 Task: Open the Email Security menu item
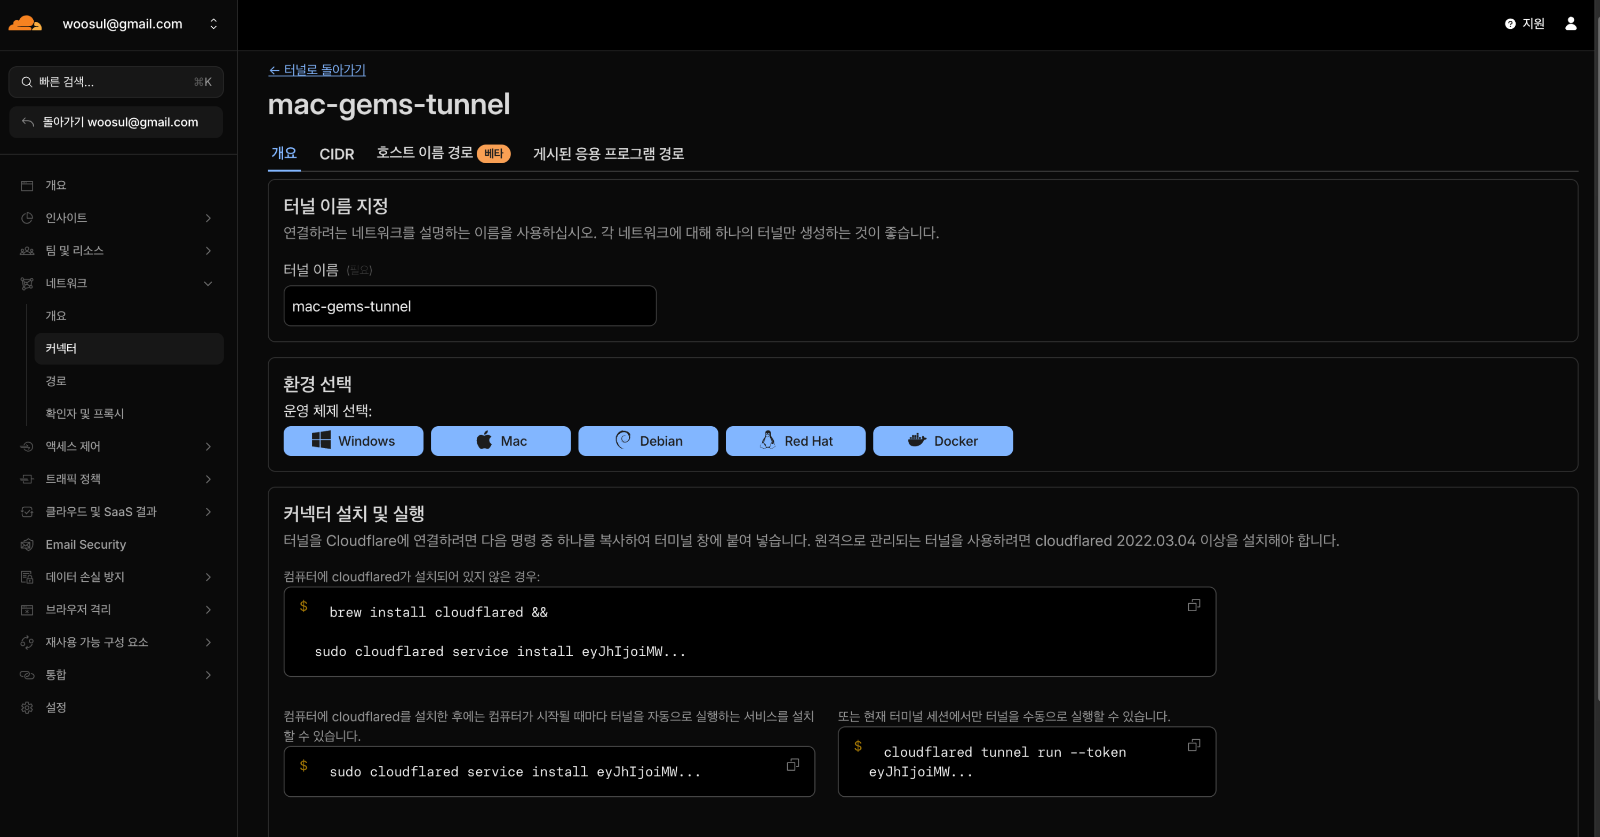116,545
